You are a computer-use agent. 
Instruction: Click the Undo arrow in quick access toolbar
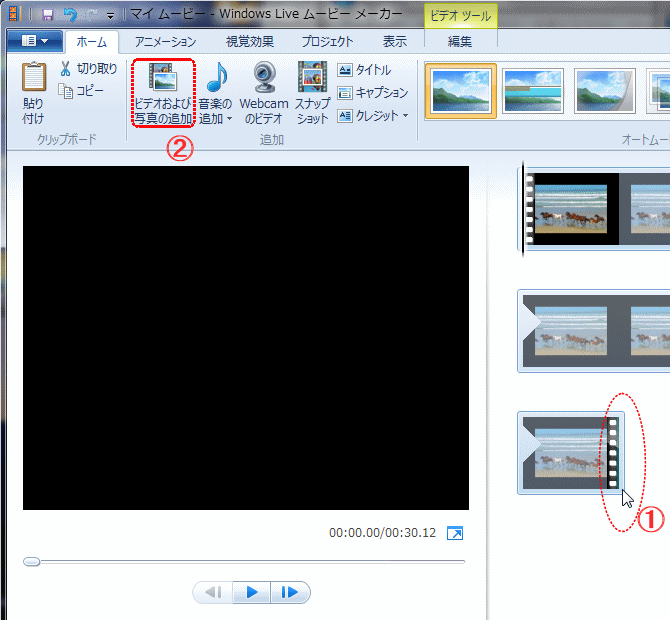(x=69, y=15)
